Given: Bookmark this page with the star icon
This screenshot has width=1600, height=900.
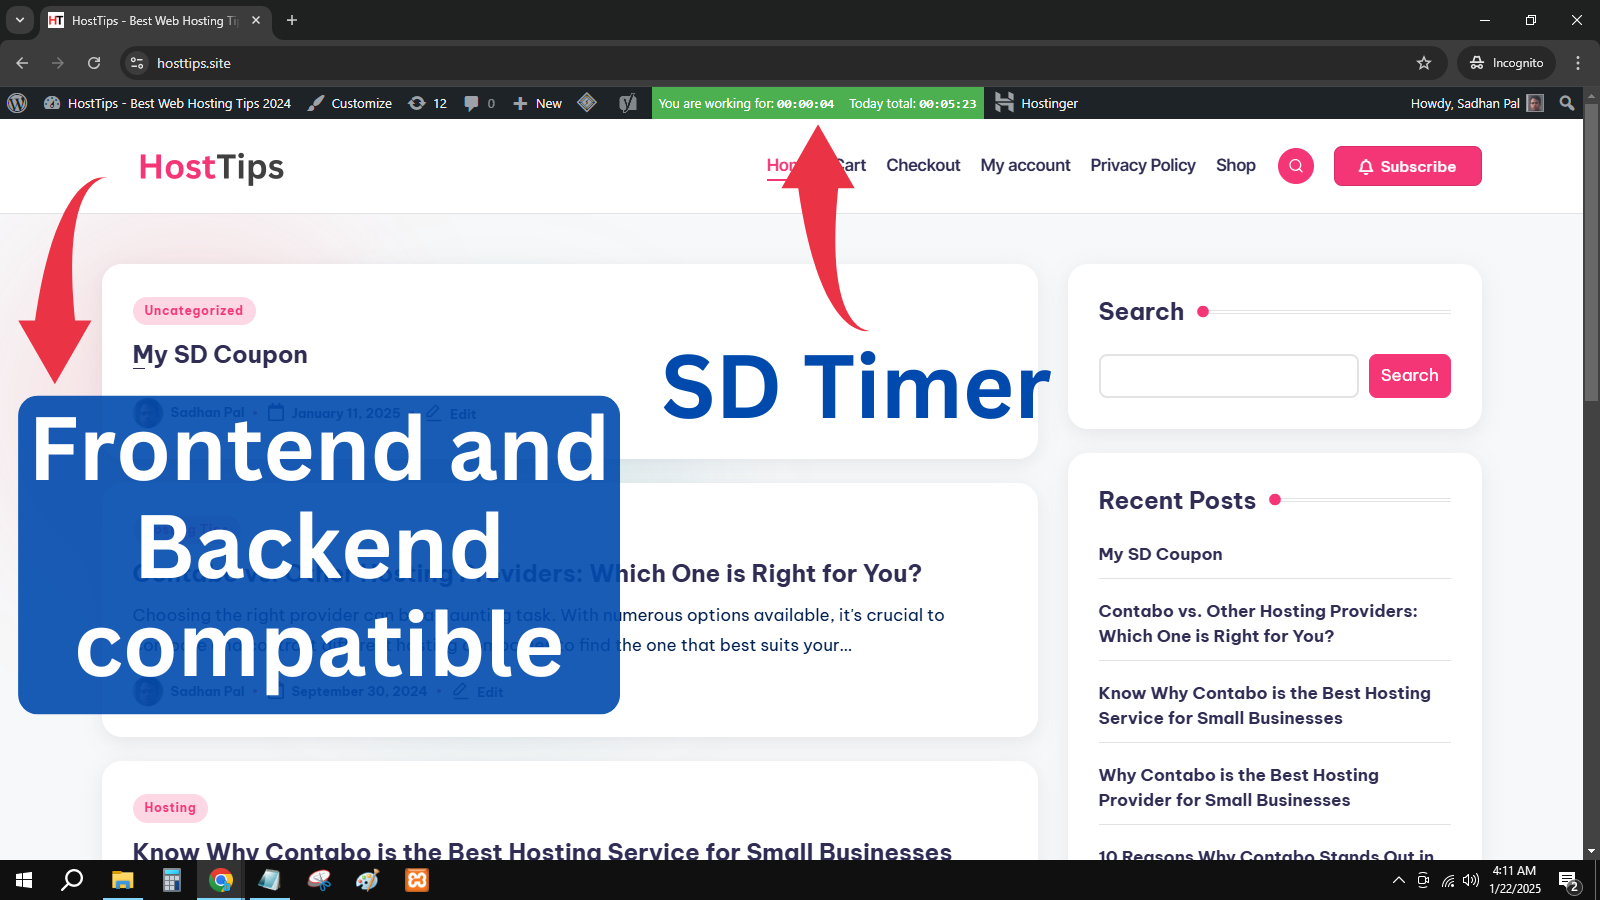Looking at the screenshot, I should tap(1424, 63).
